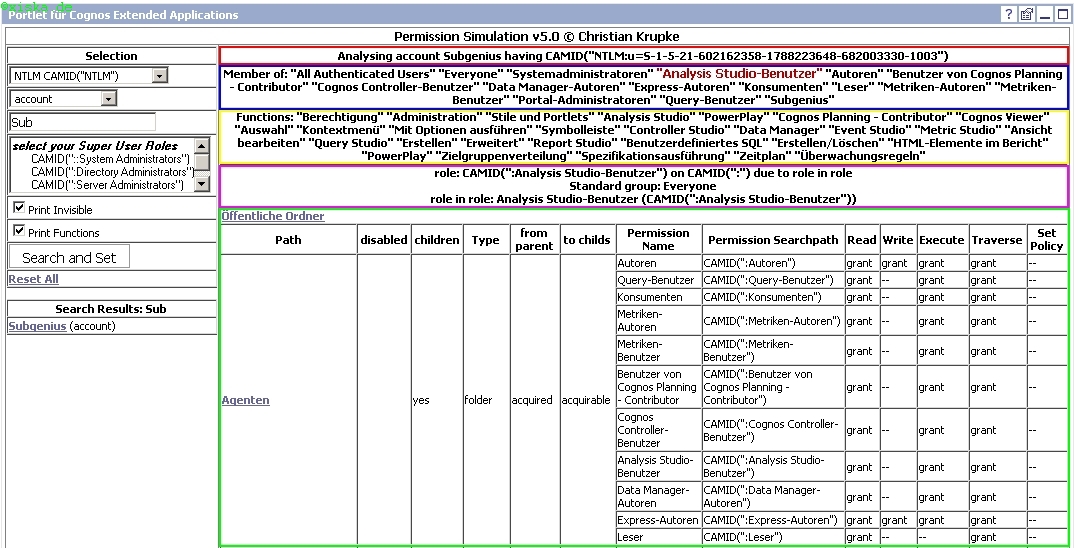Screen dimensions: 1074x548
Task: Click the Write column header
Action: pos(898,240)
